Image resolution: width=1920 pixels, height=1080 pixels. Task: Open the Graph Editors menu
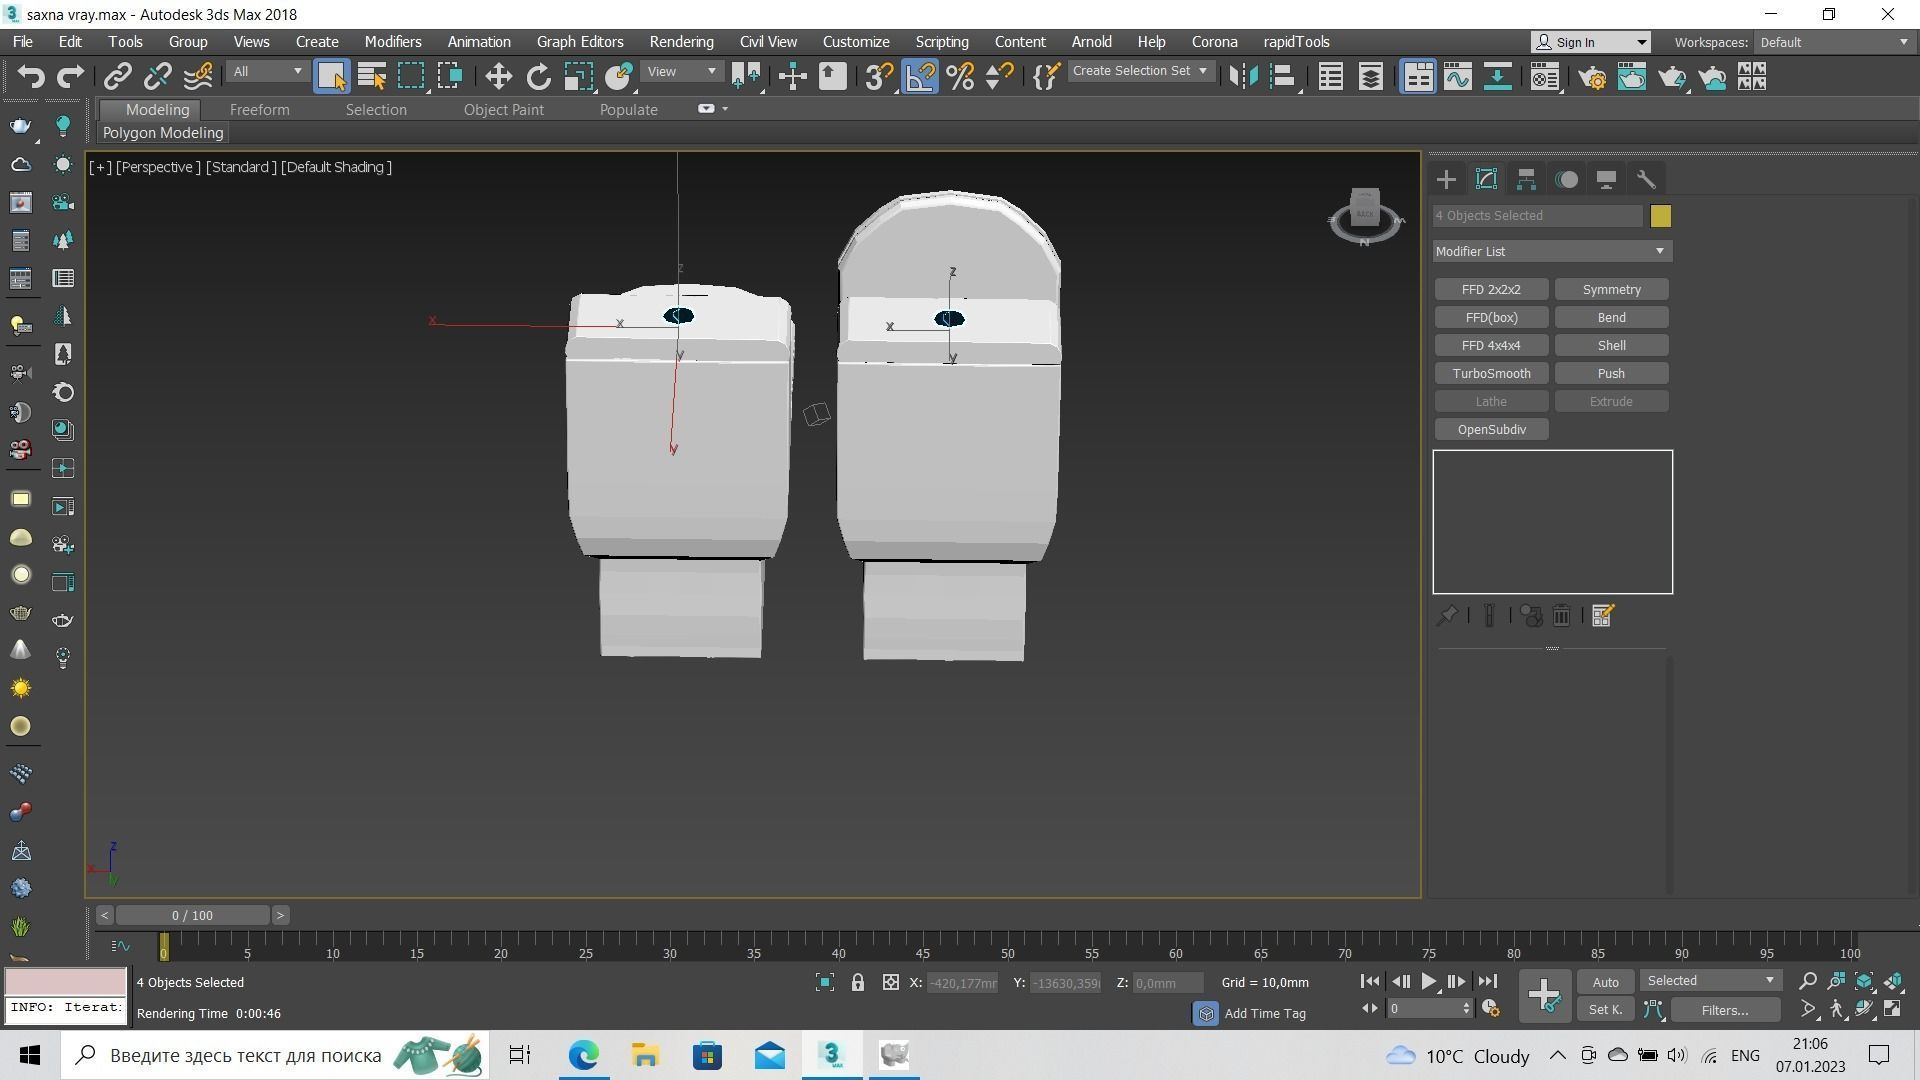580,42
